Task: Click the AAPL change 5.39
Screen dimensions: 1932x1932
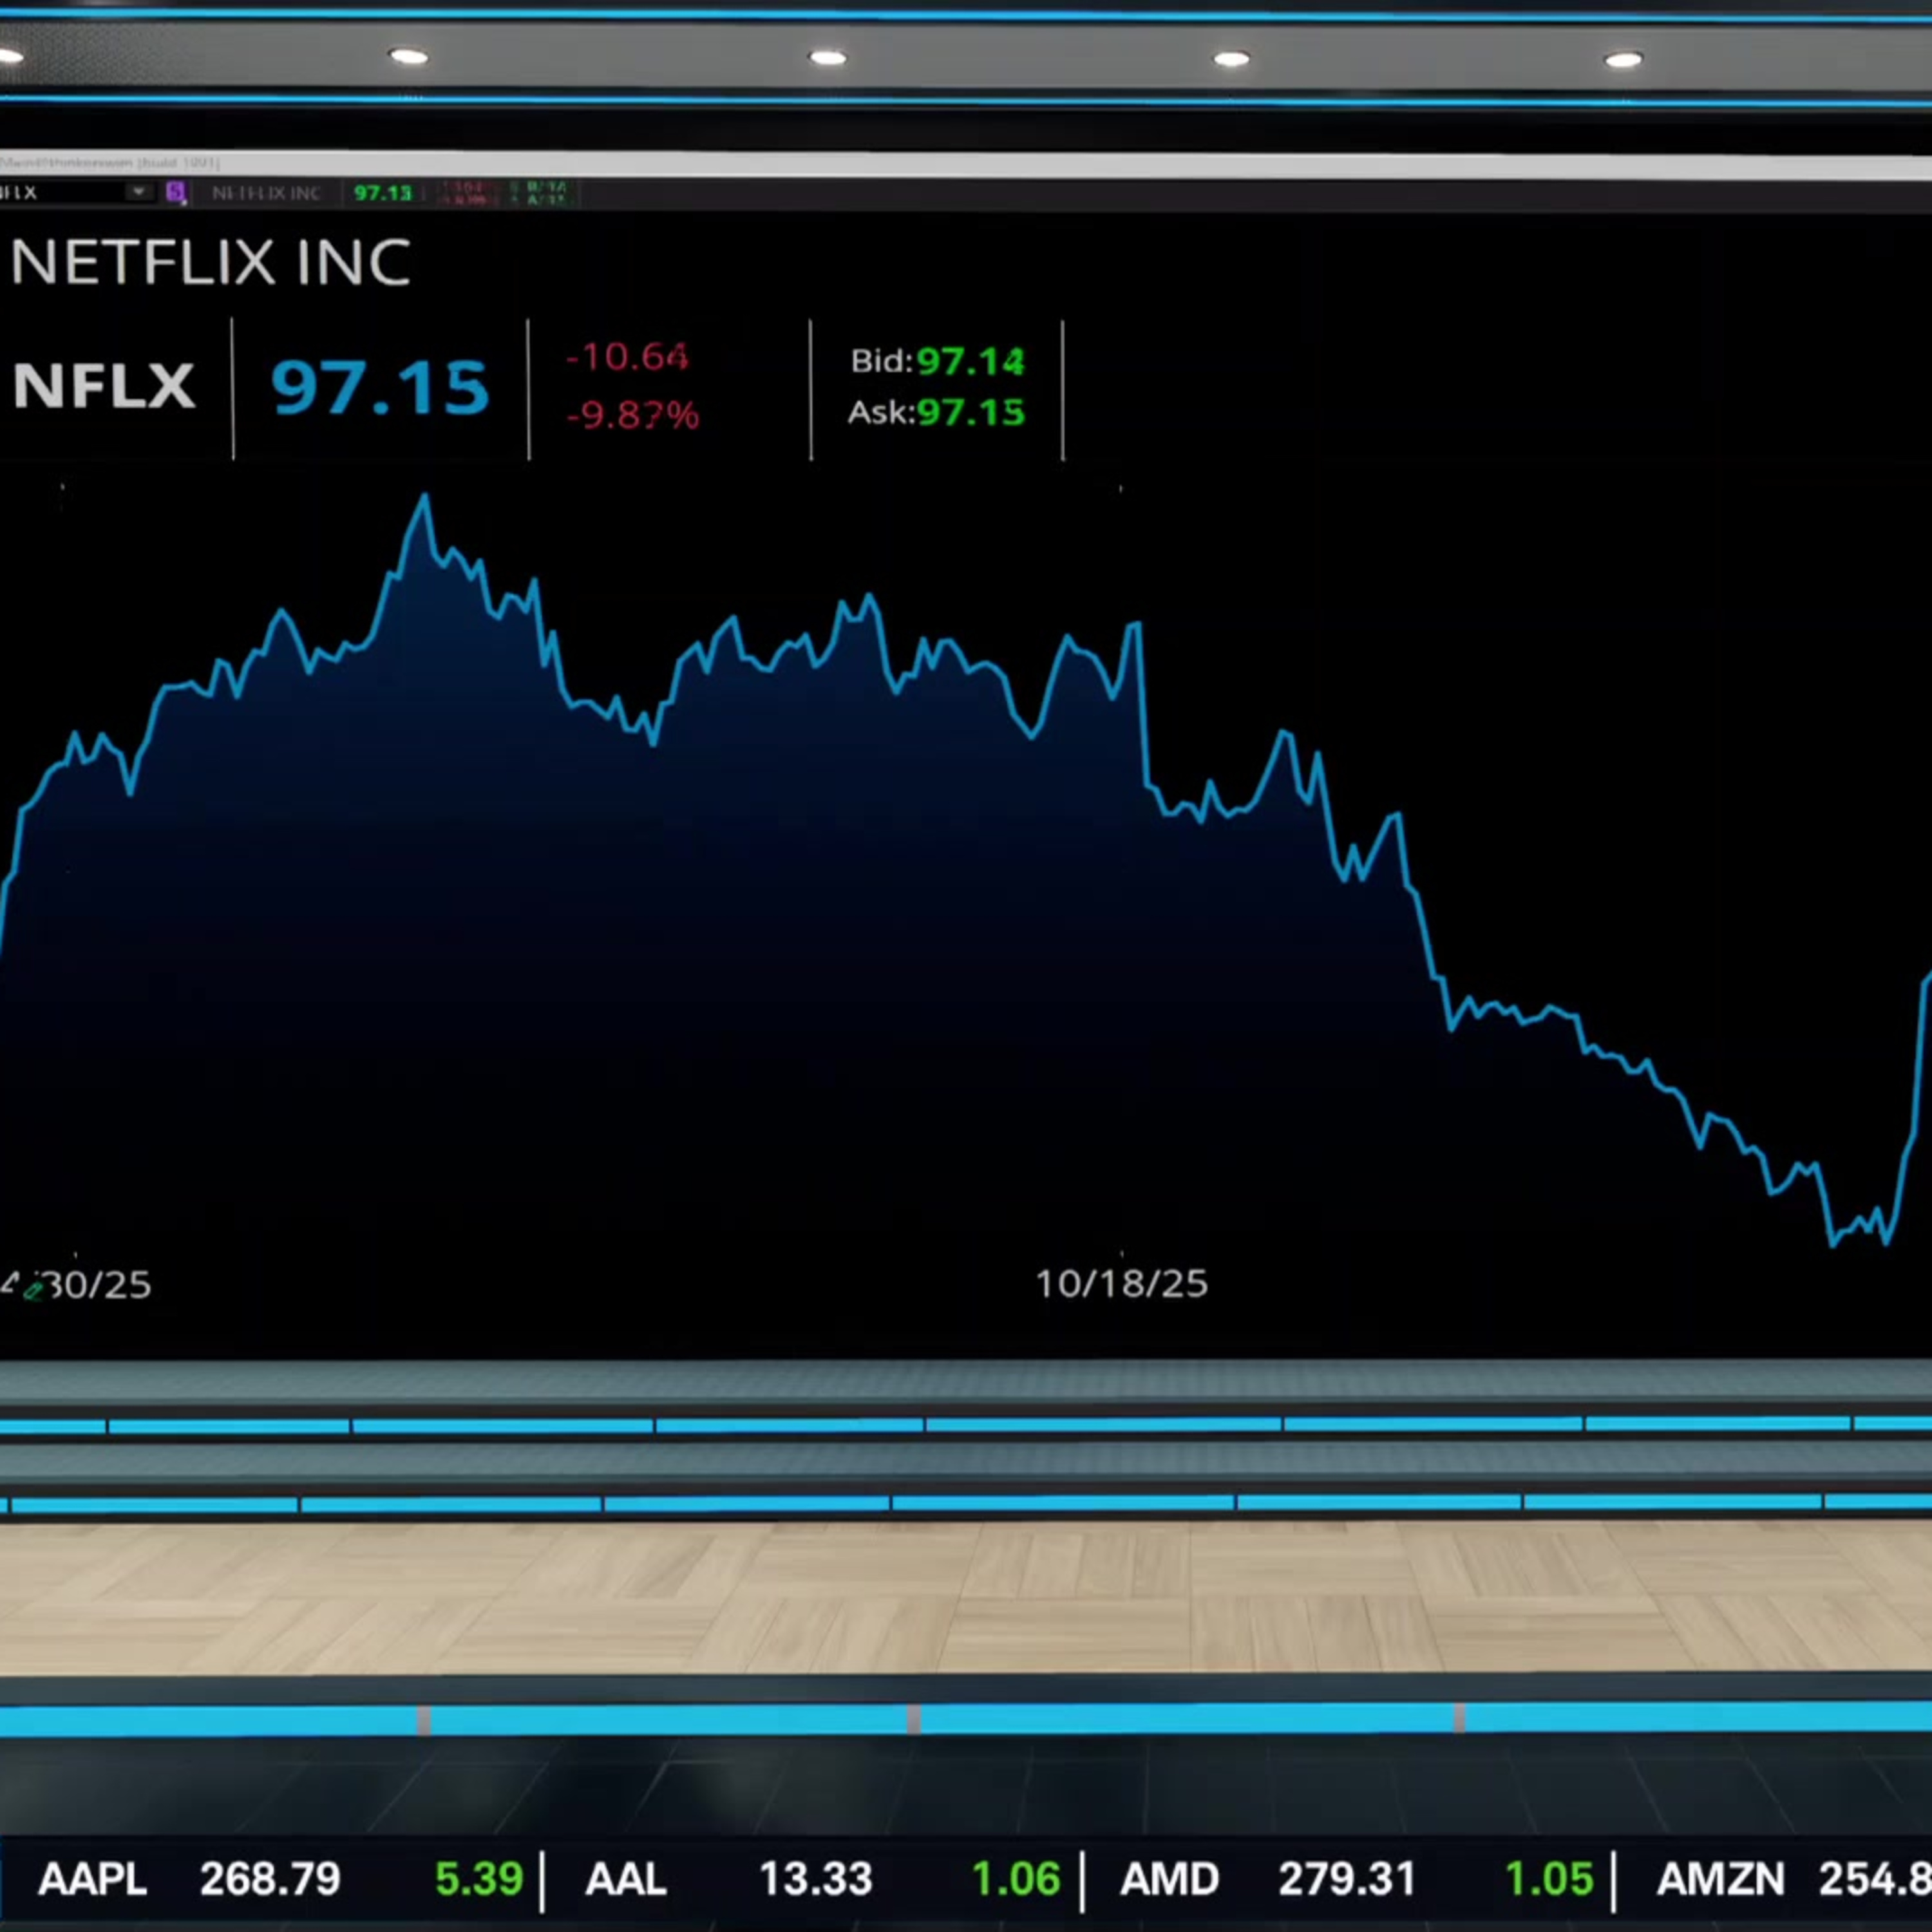Action: tap(479, 1879)
